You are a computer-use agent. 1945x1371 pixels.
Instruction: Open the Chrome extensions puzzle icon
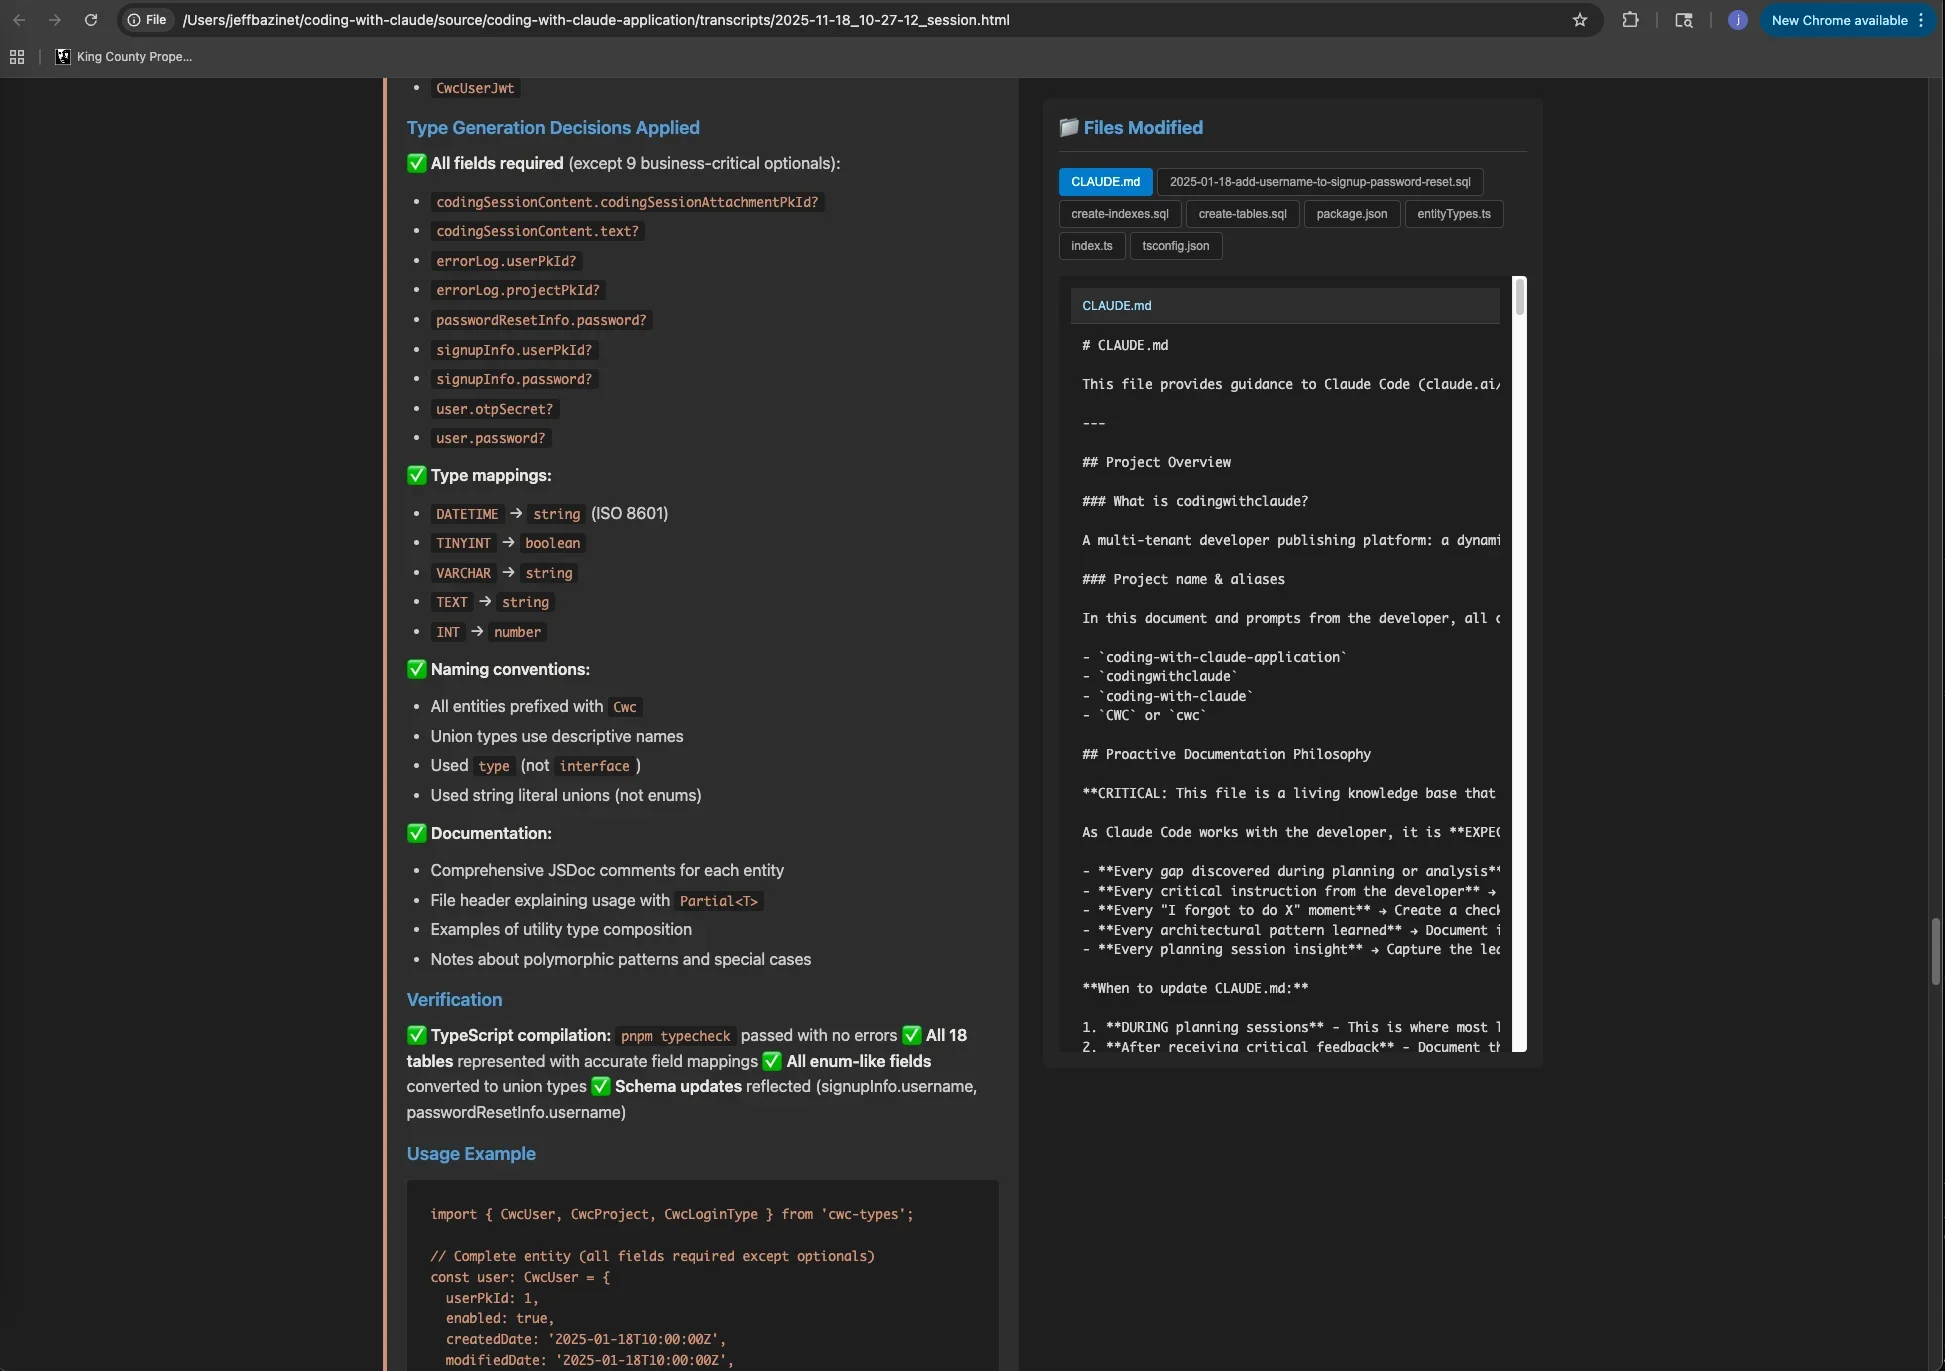1630,20
